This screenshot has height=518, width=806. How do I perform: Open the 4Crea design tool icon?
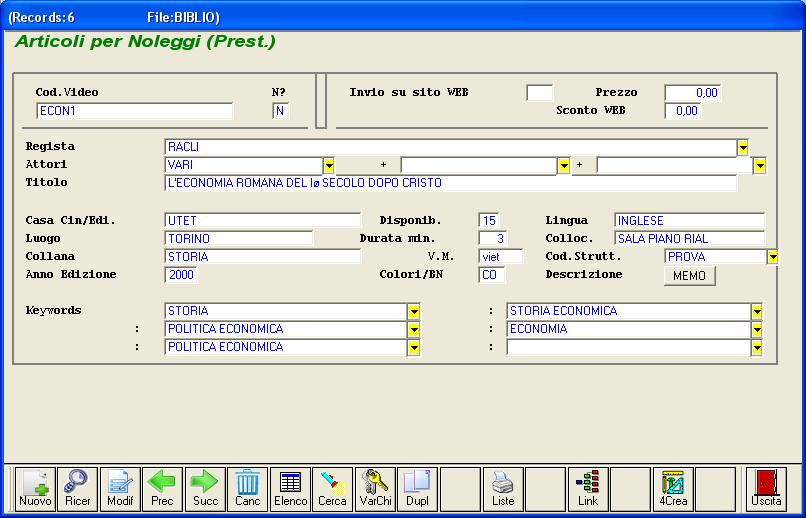tap(673, 490)
